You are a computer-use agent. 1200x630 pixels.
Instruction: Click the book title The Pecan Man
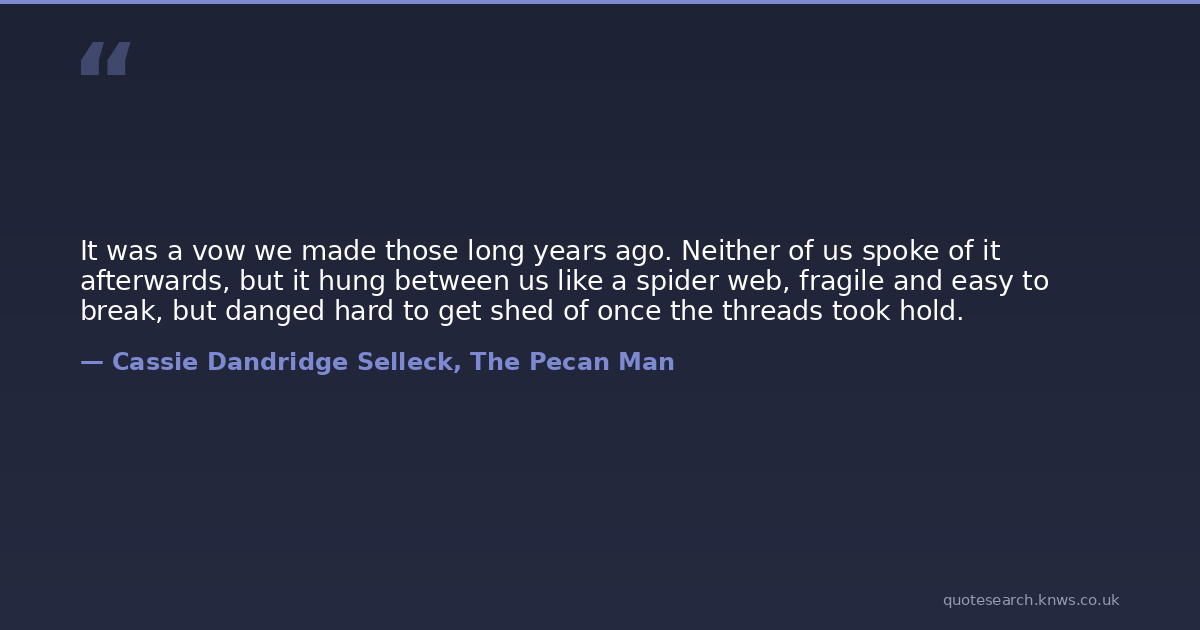[x=572, y=362]
